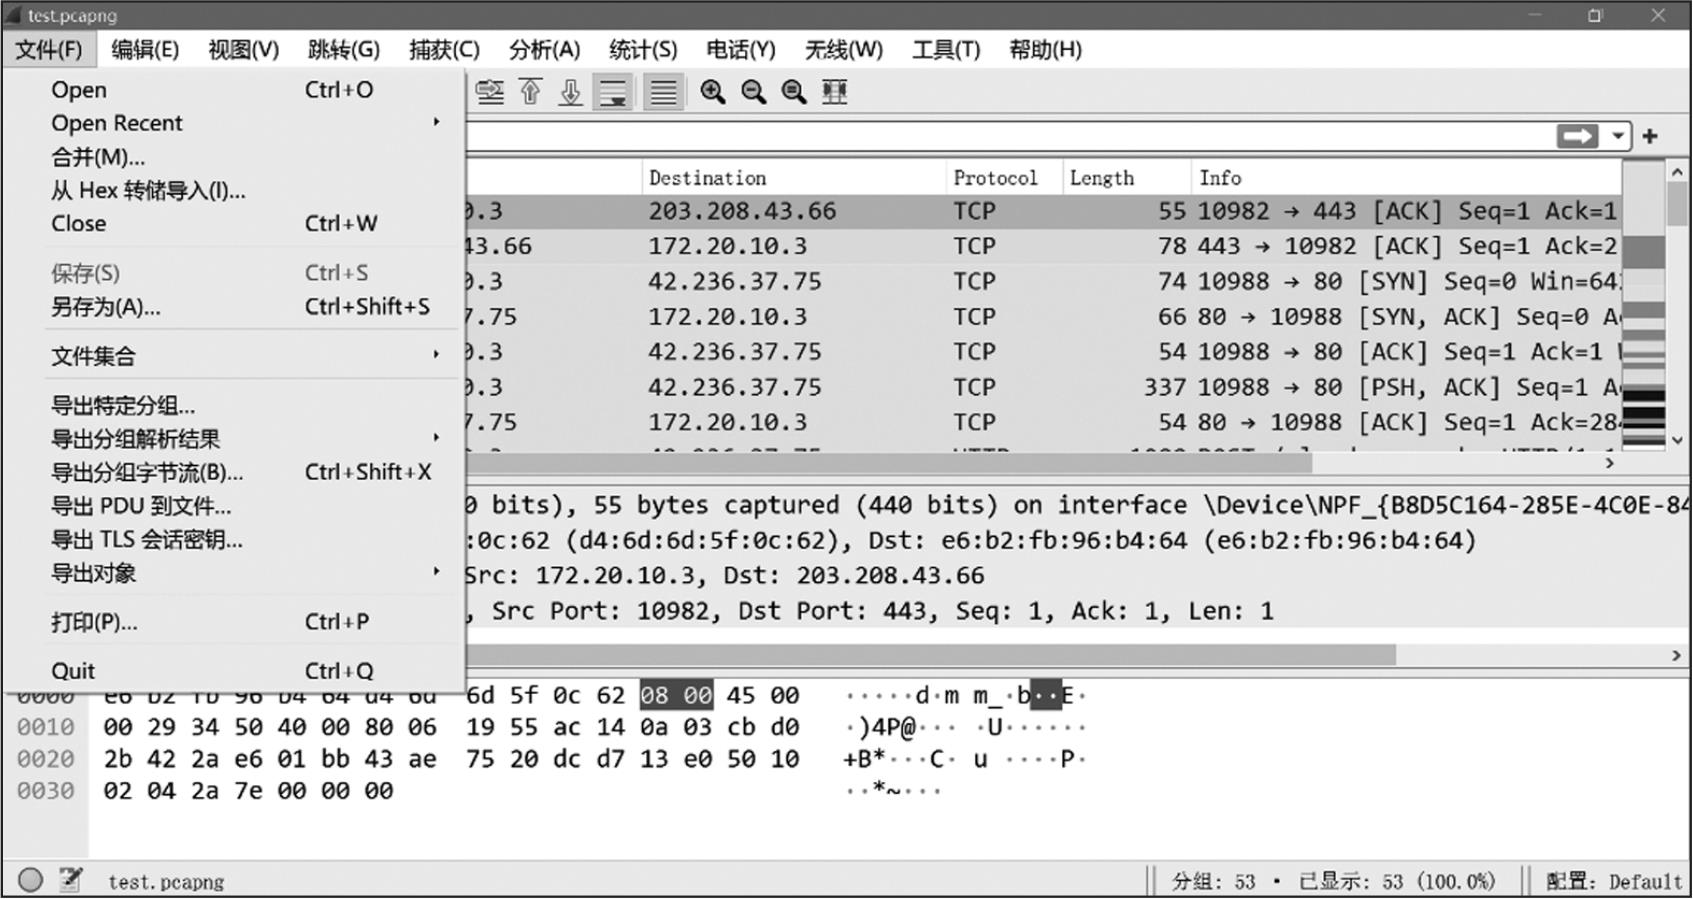Click the go to first packet arrow icon

[530, 92]
